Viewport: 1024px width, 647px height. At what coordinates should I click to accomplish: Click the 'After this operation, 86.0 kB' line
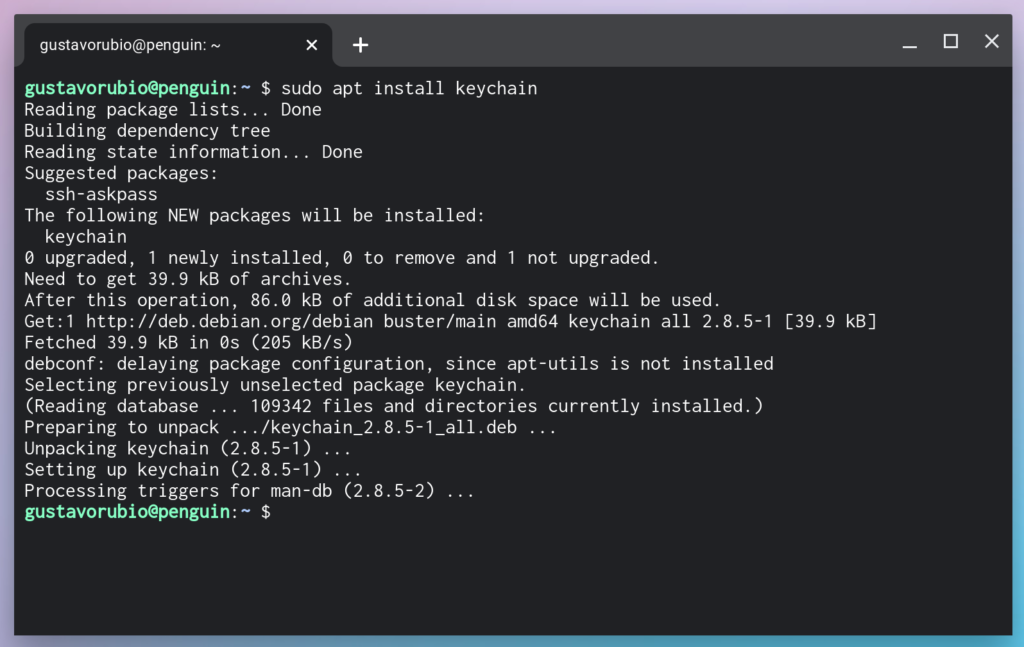(372, 300)
